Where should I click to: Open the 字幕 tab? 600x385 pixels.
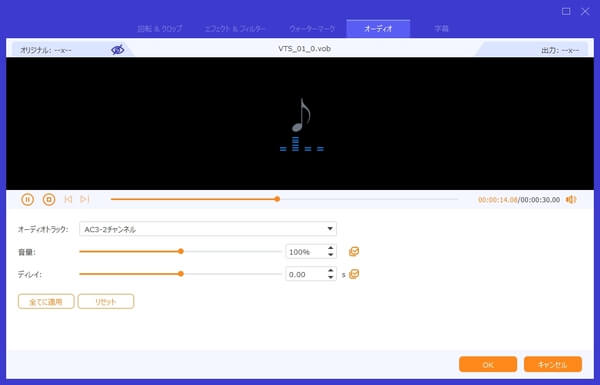(x=441, y=29)
